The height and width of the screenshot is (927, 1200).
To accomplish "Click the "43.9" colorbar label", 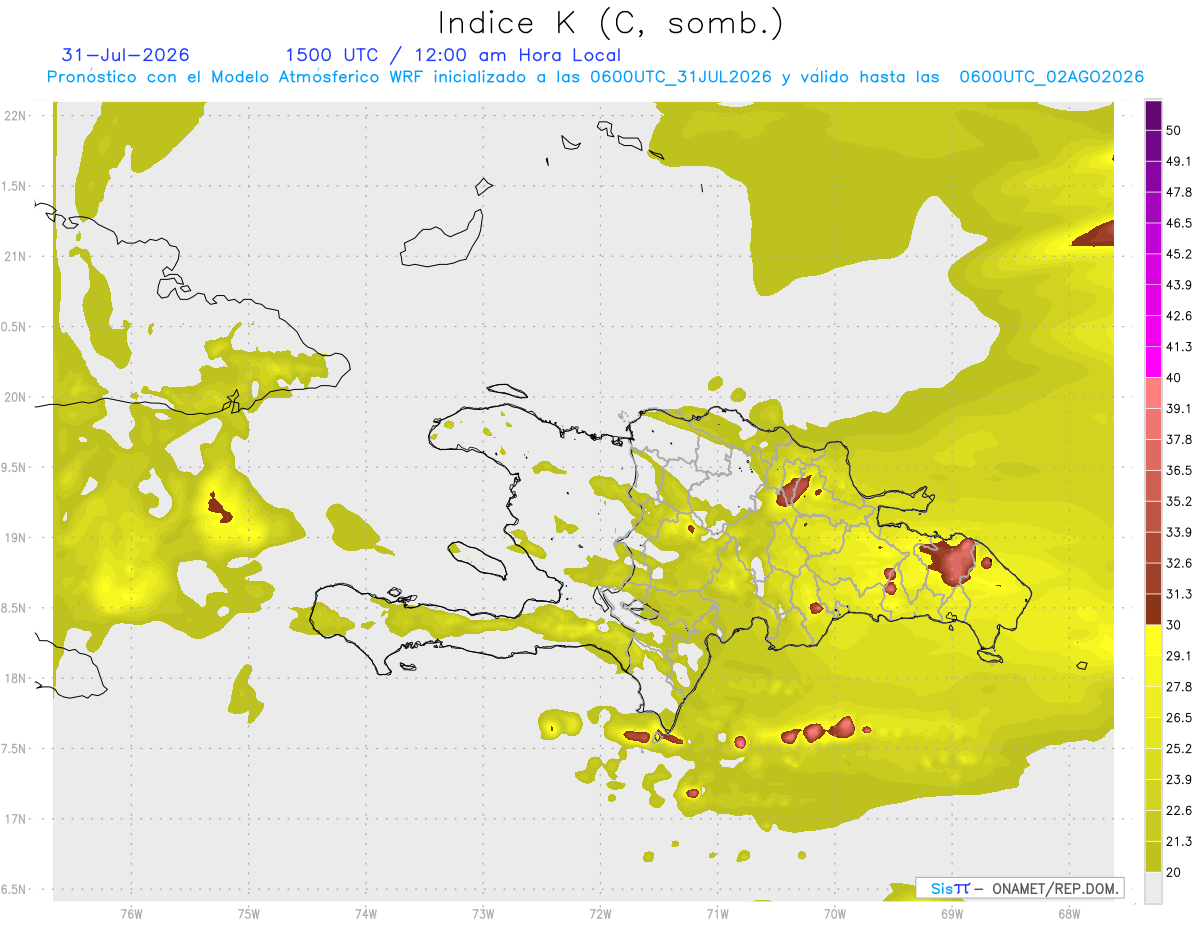I will click(x=1179, y=285).
